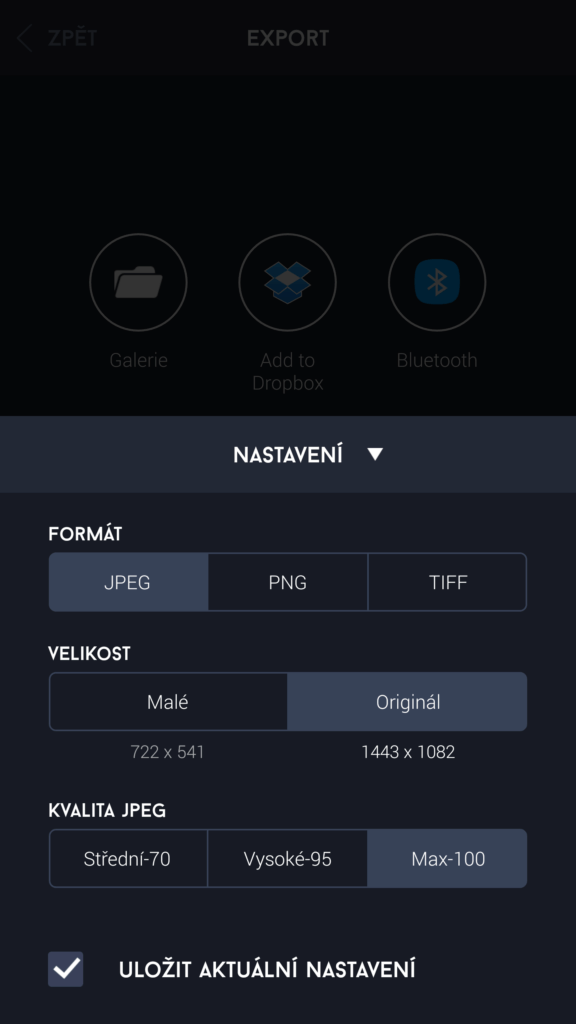Select the Malé size option
Screen dimensions: 576x1024
pos(168,702)
